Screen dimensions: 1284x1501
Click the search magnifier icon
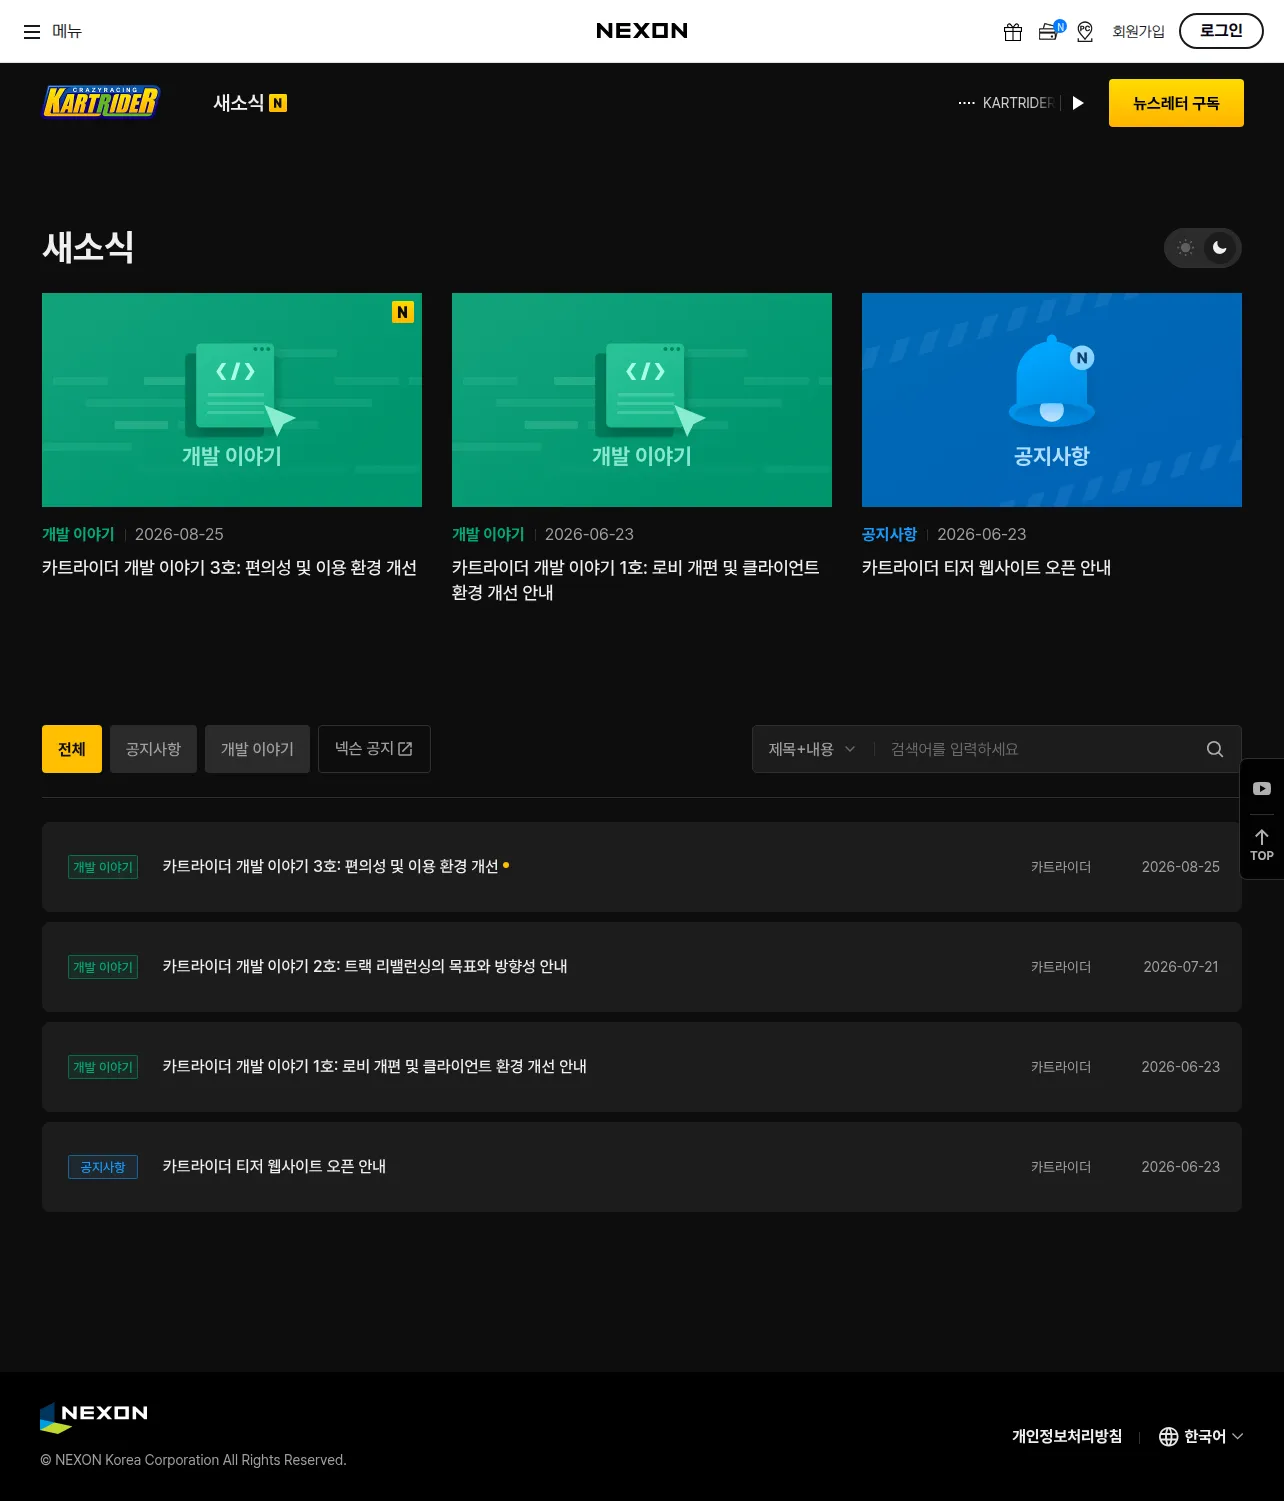[x=1215, y=749]
